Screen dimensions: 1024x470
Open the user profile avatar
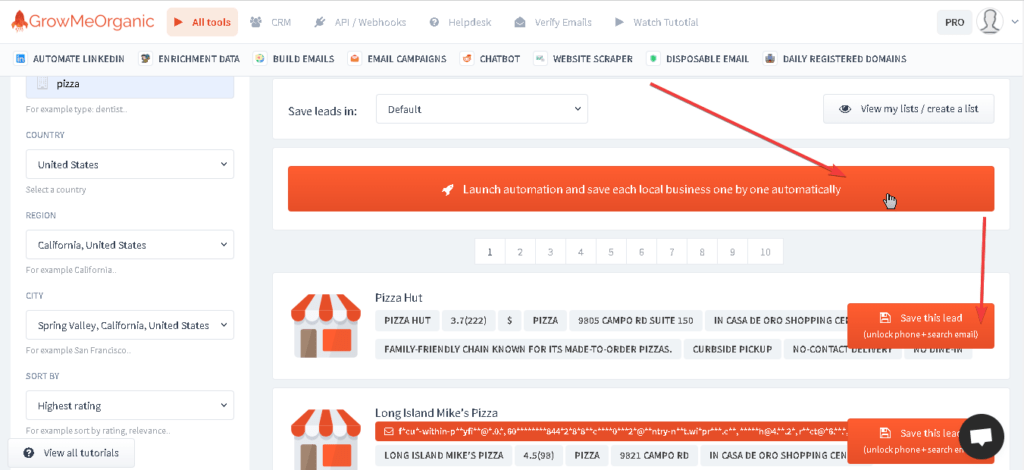pyautogui.click(x=990, y=22)
